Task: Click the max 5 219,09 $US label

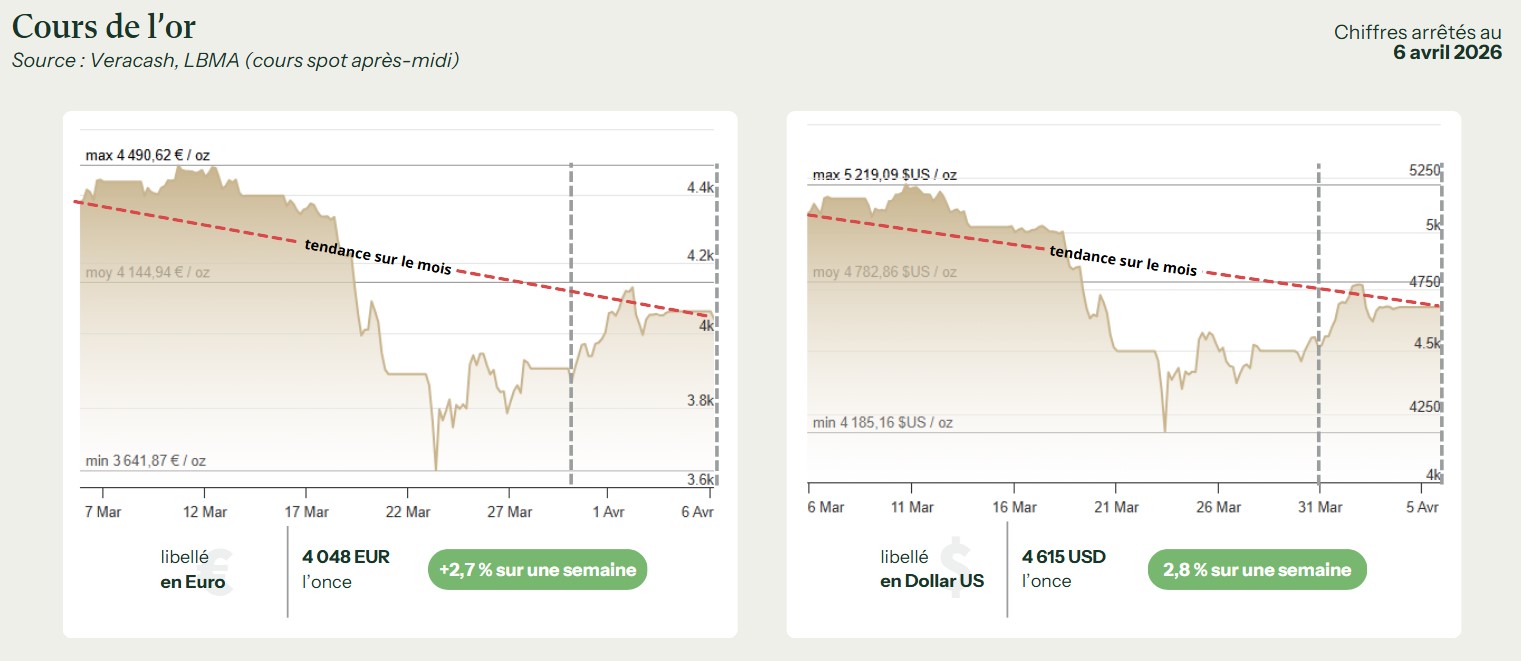Action: click(x=884, y=175)
